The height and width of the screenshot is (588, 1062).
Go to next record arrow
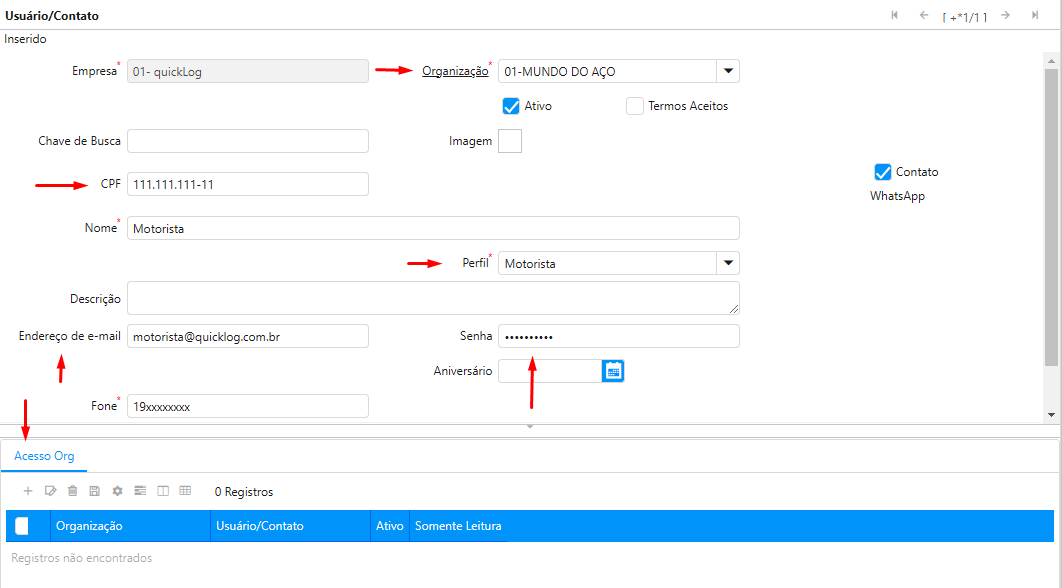pyautogui.click(x=1005, y=15)
